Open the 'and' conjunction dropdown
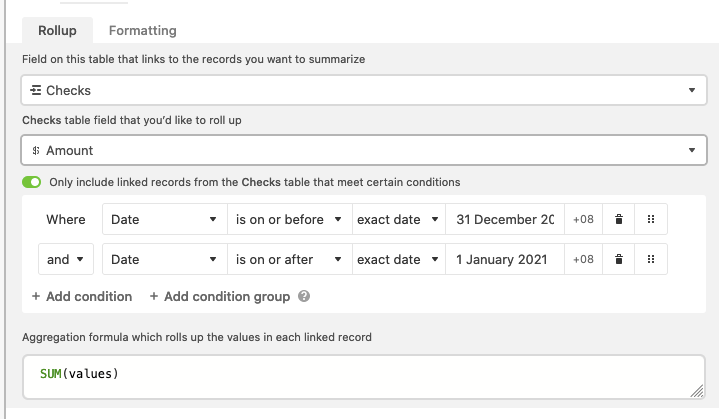This screenshot has height=419, width=719. point(66,259)
